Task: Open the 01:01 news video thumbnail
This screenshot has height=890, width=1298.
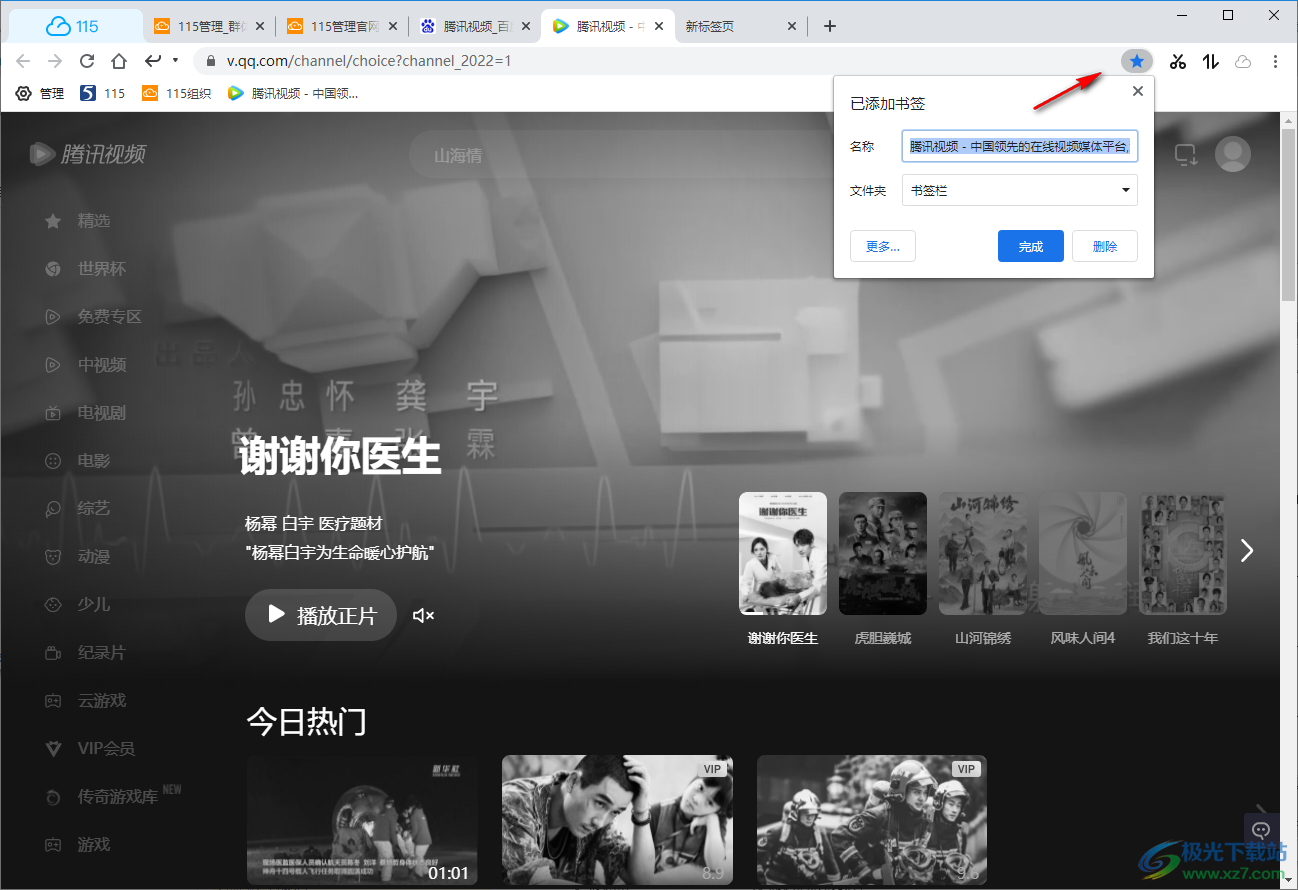Action: coord(362,820)
